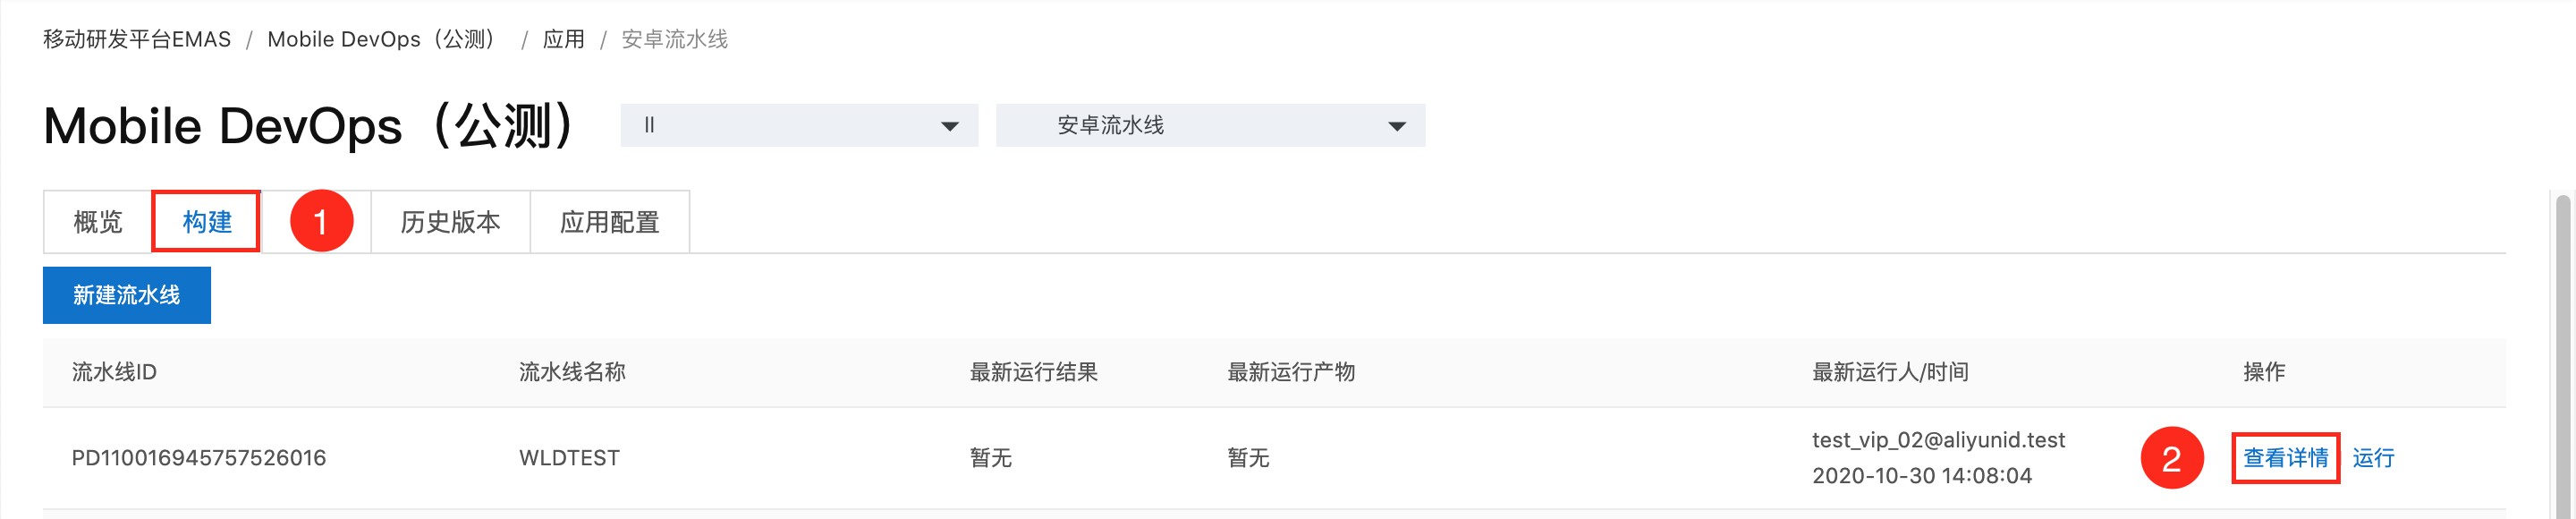2576x519 pixels.
Task: Click the red circle number 1 marker
Action: [x=321, y=221]
